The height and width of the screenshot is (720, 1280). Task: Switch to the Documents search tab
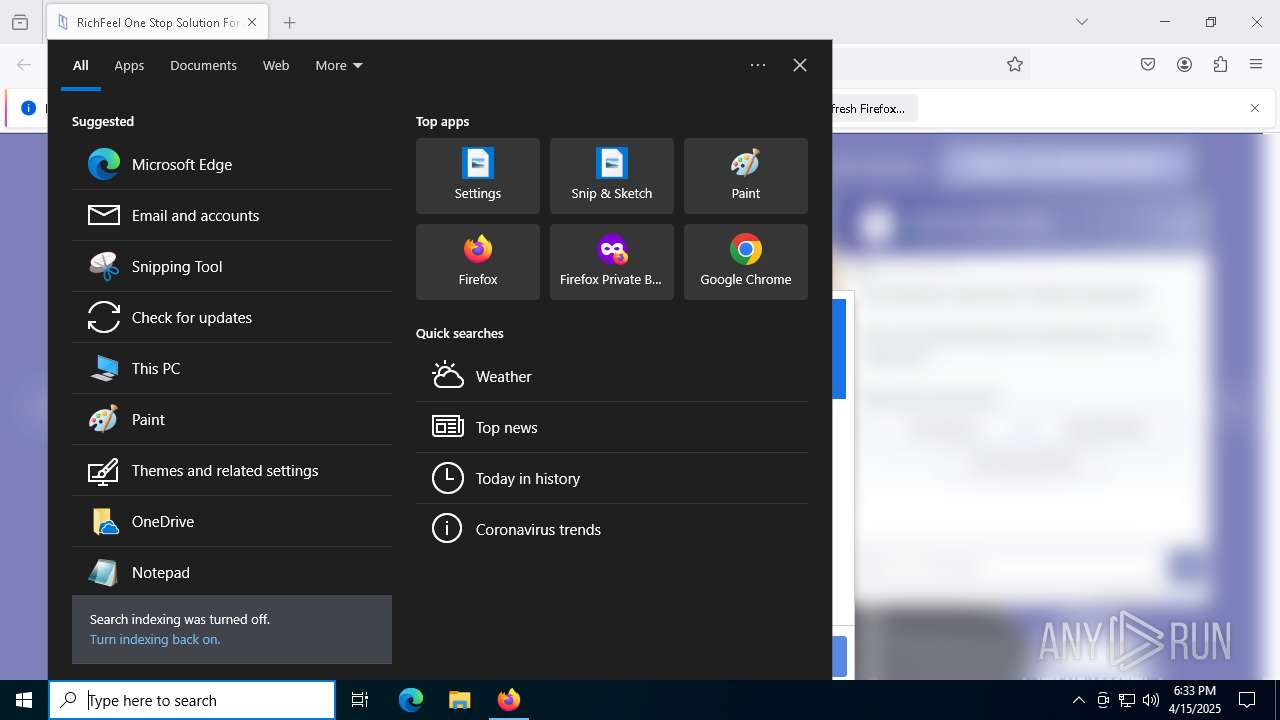tap(203, 66)
